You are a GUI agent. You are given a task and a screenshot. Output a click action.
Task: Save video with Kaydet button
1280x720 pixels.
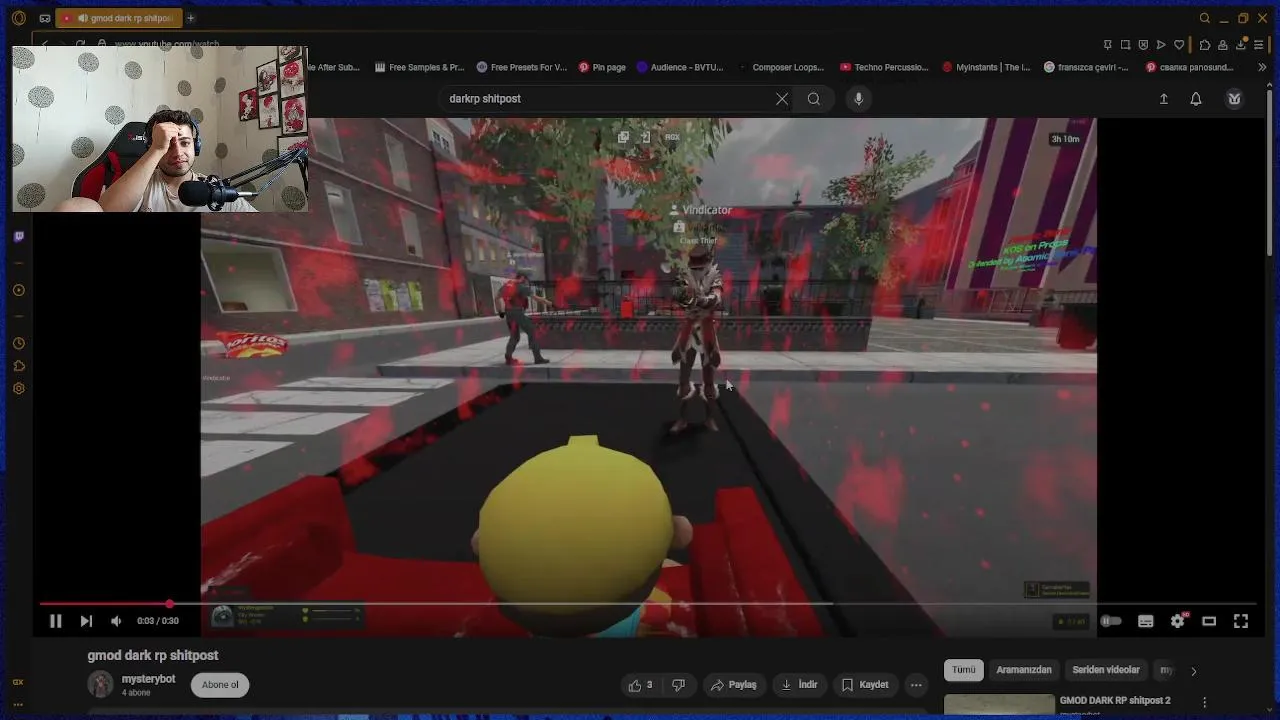[x=865, y=685]
